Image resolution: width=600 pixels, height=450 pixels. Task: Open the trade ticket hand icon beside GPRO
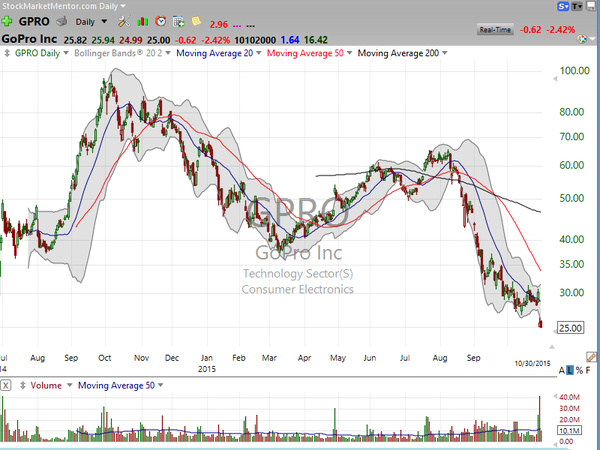tap(62, 21)
